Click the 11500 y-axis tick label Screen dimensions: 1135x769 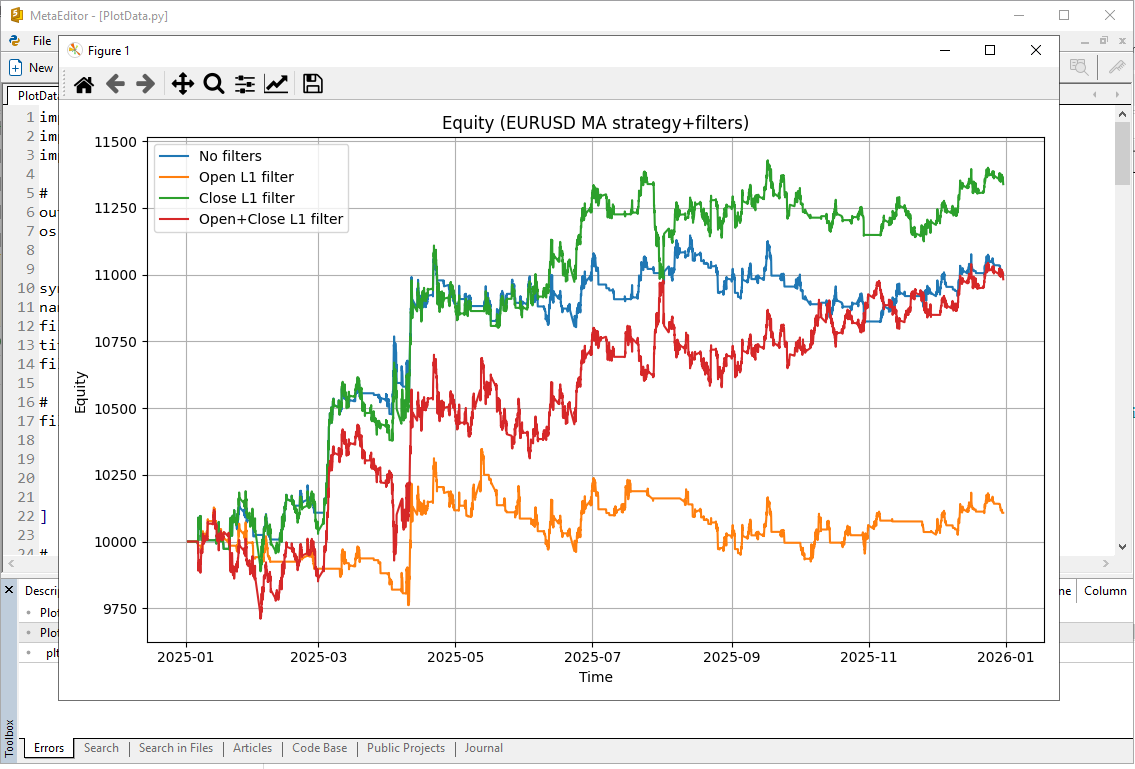(116, 142)
